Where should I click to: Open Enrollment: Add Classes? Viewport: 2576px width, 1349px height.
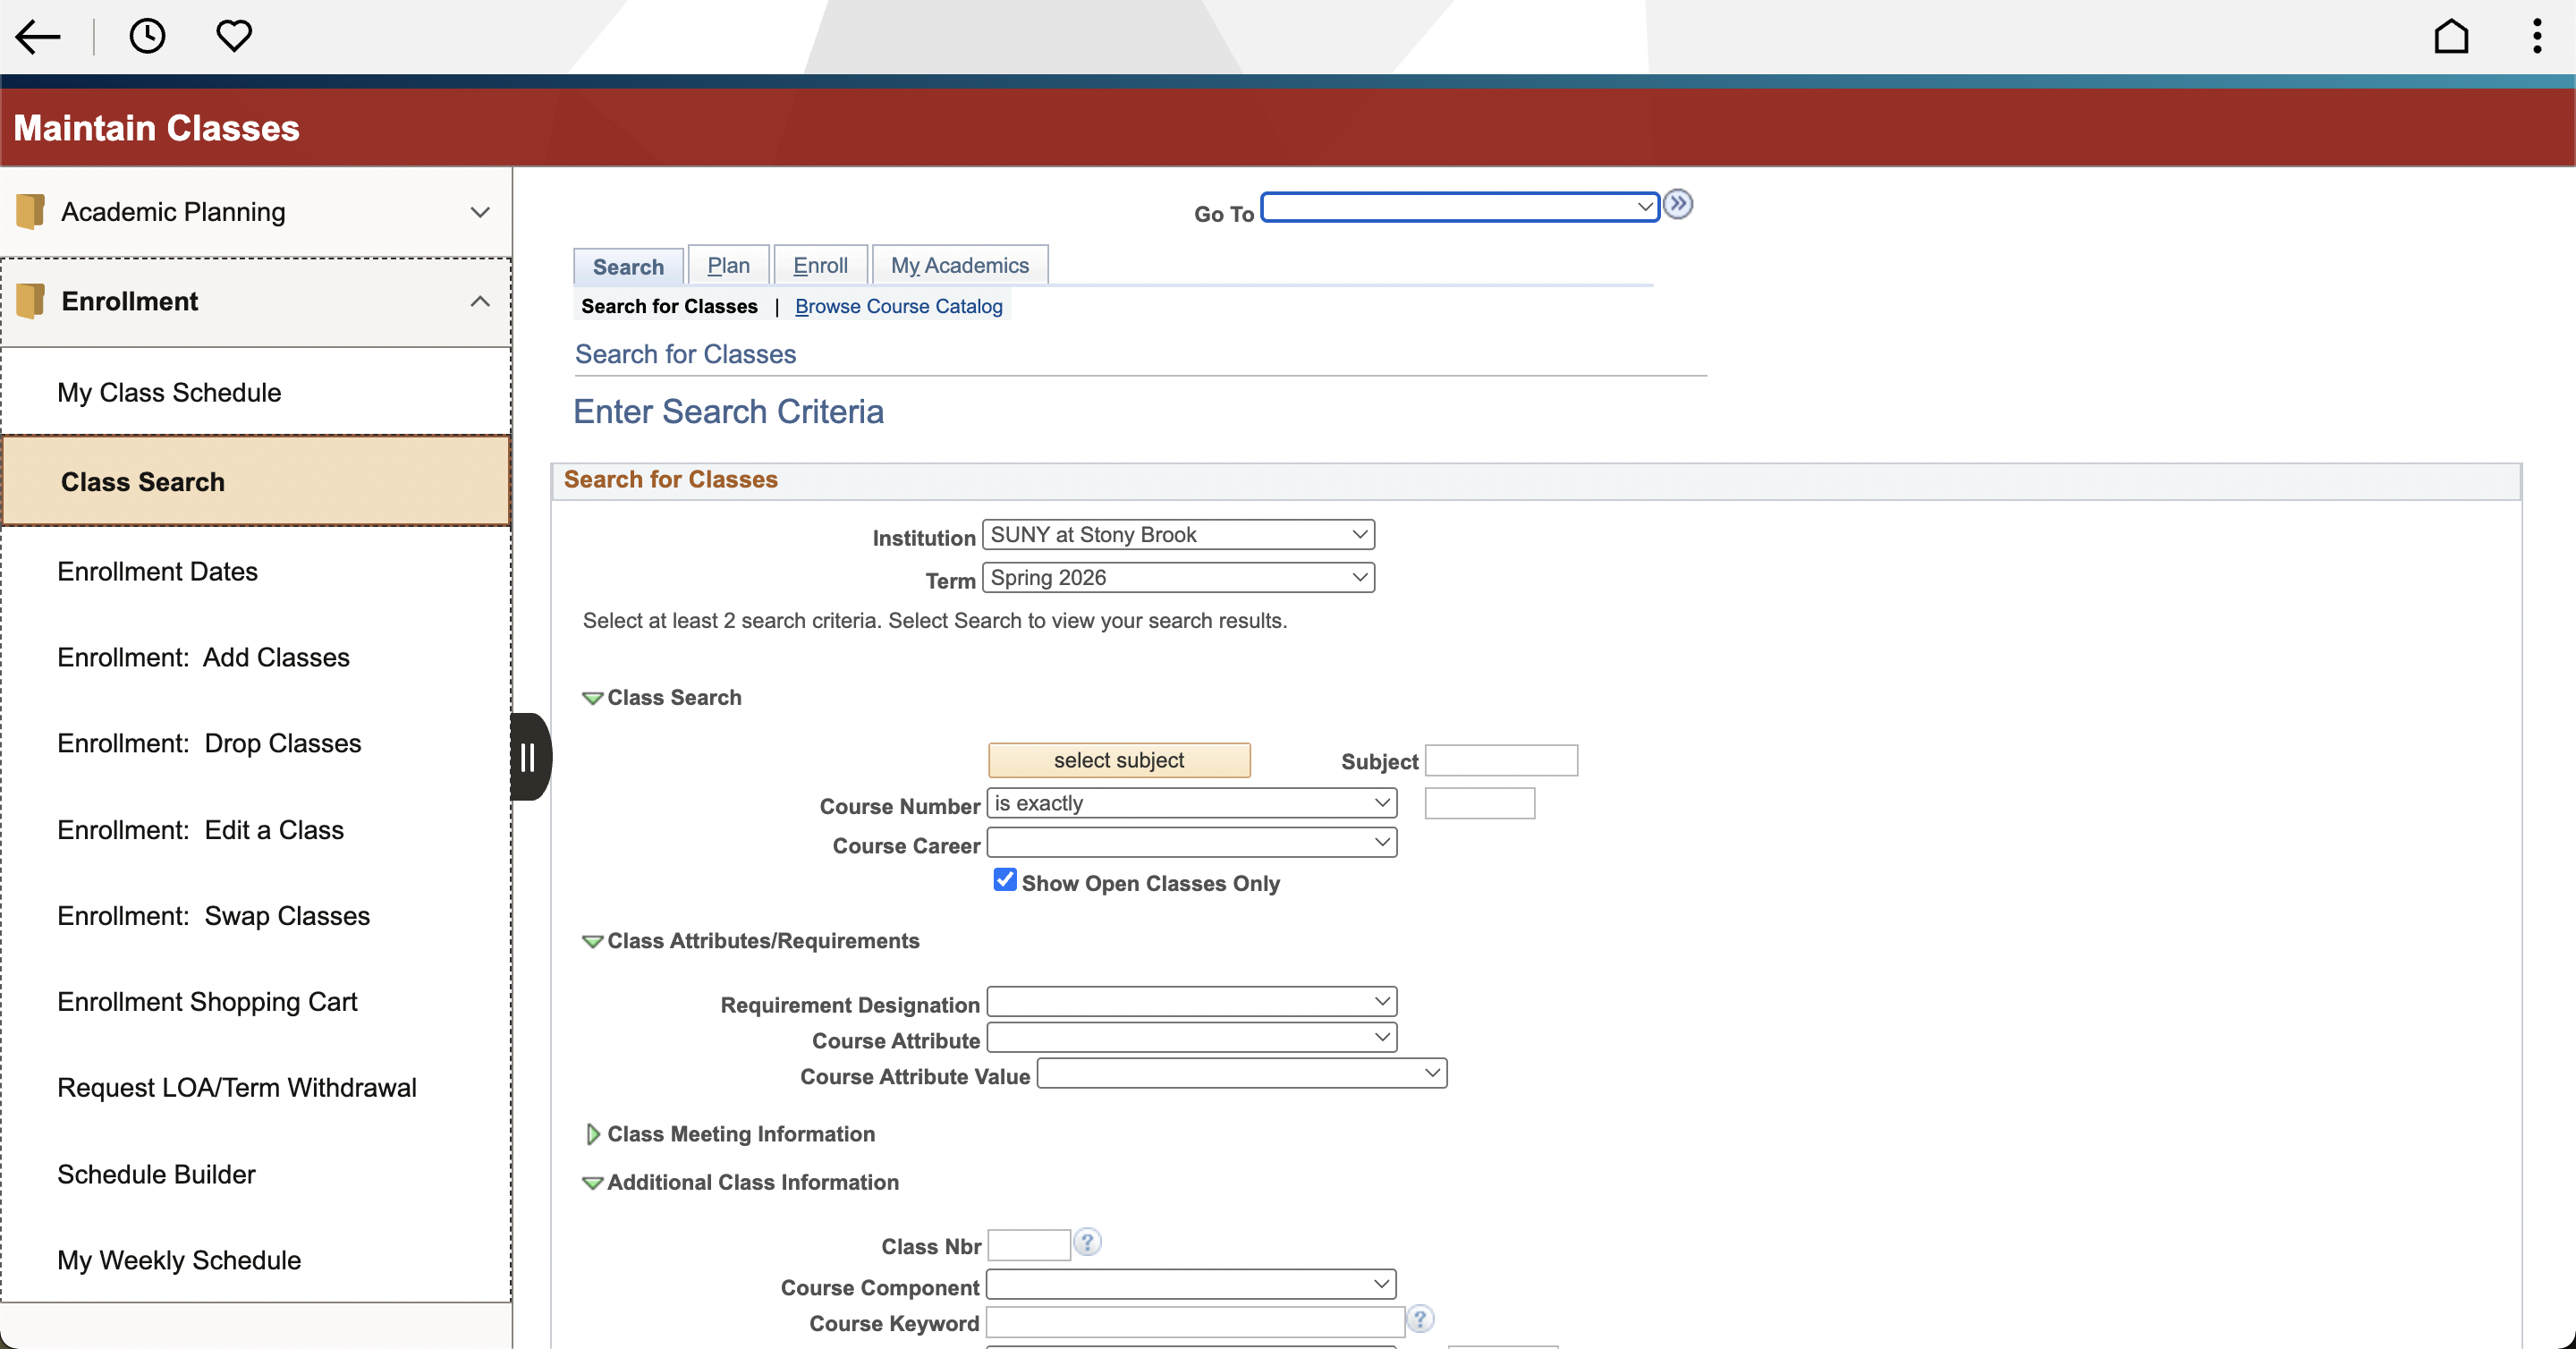pos(256,658)
